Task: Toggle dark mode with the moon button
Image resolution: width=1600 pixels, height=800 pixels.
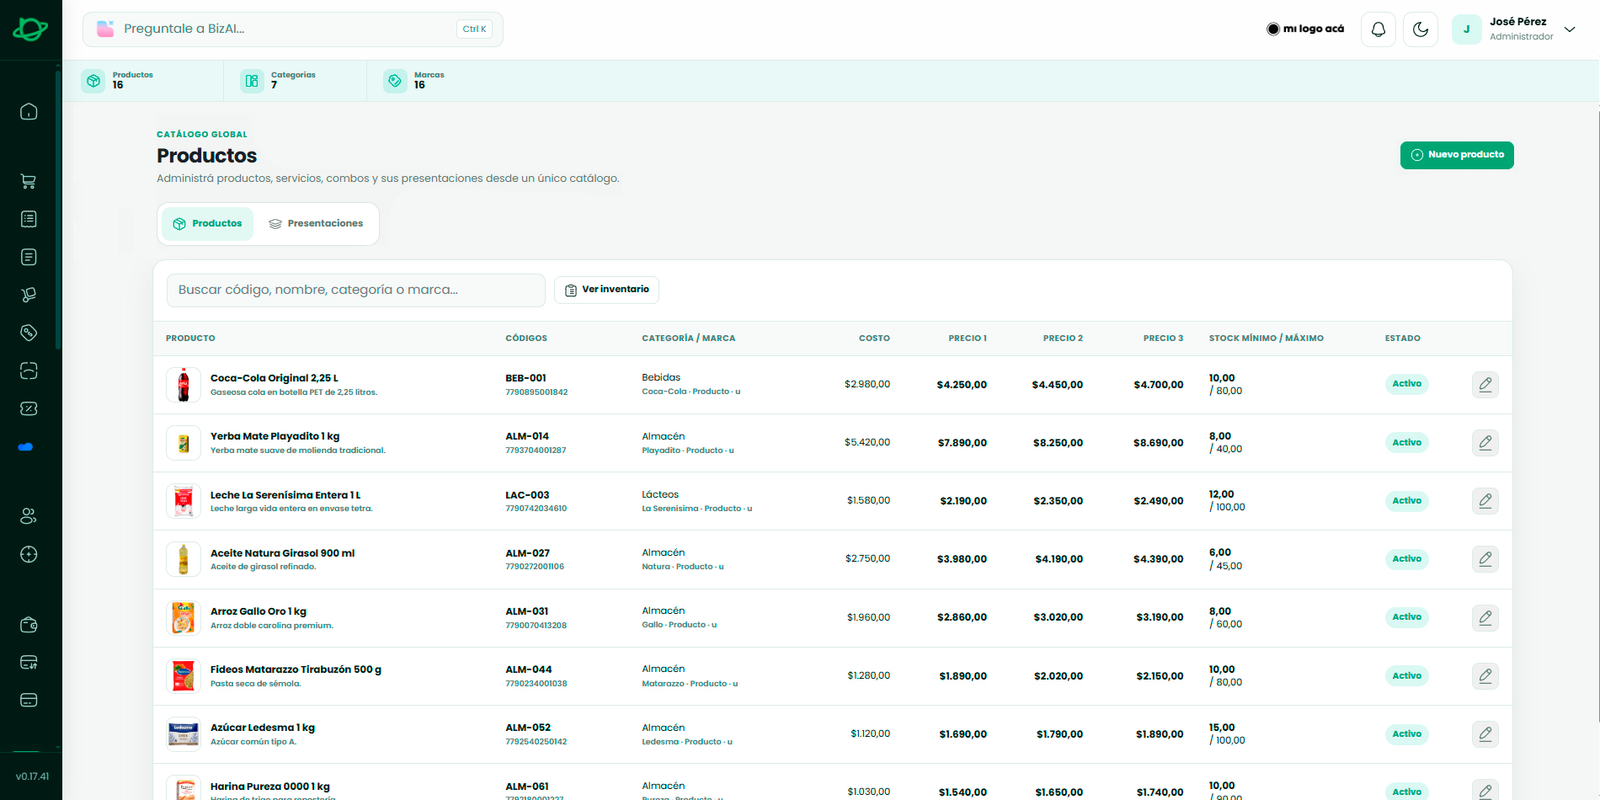Action: click(x=1420, y=29)
